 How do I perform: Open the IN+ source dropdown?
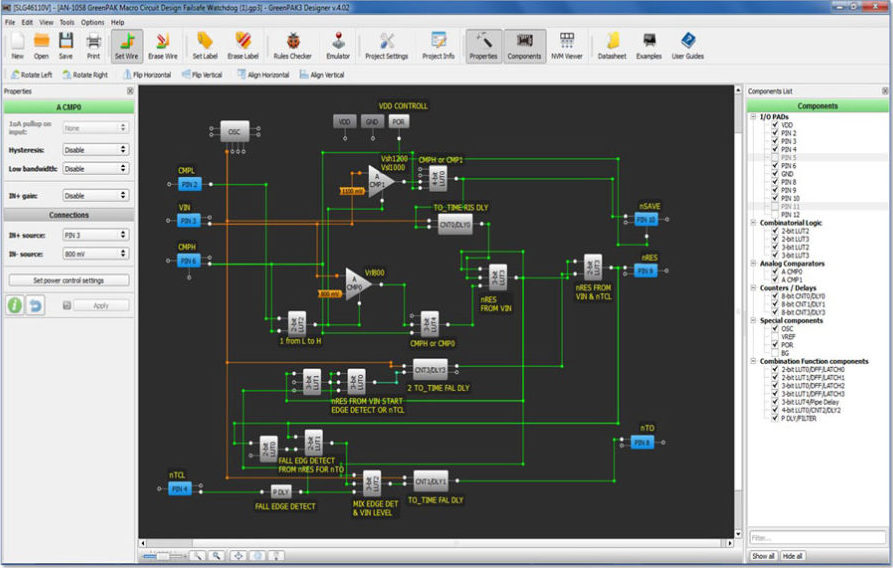(x=95, y=235)
